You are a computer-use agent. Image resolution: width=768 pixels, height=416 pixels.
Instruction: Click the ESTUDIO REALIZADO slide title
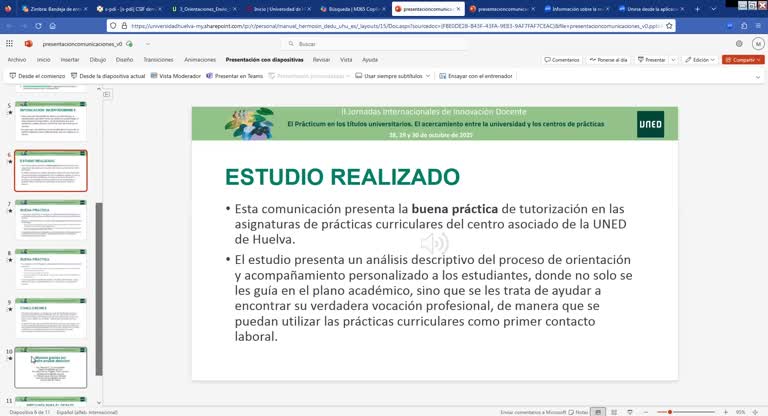[x=342, y=177]
